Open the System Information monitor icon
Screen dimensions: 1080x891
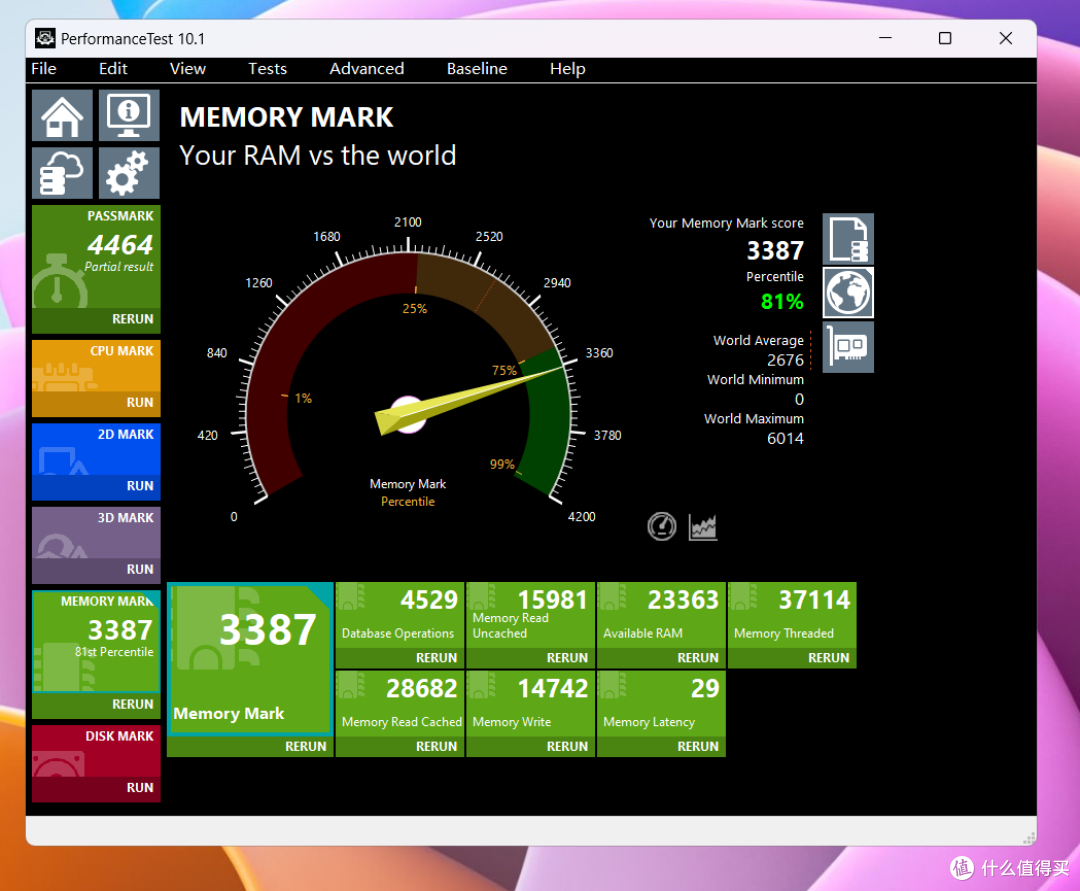coord(129,116)
